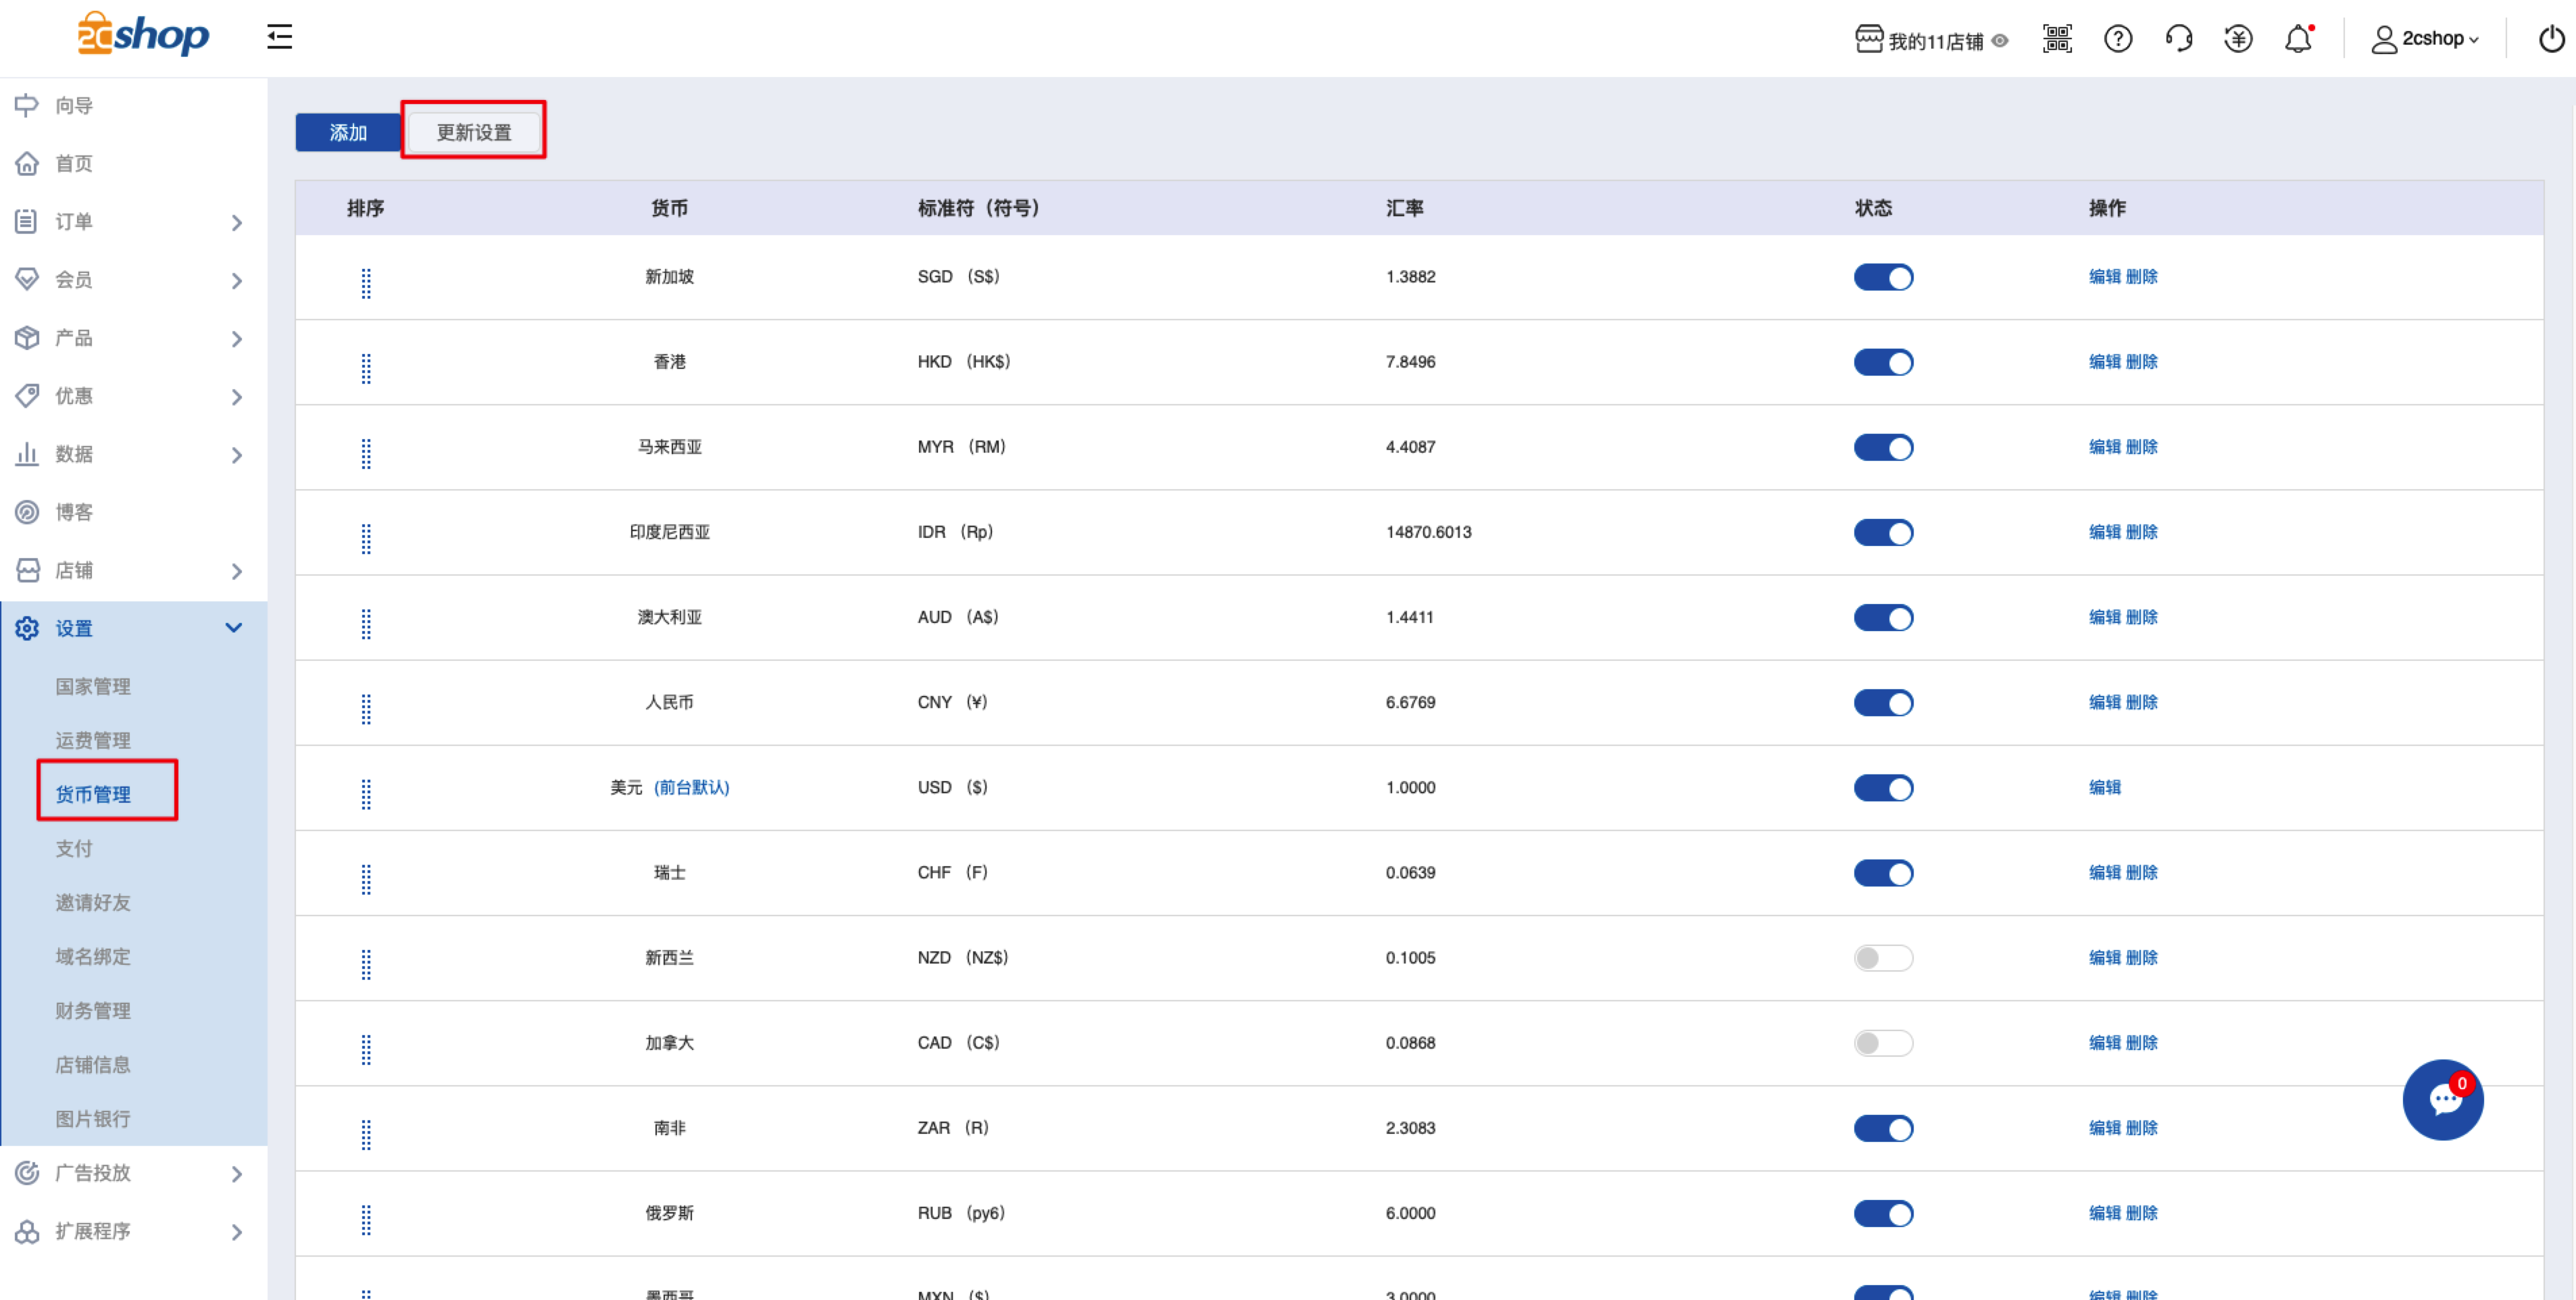This screenshot has width=2576, height=1300.
Task: Click the power logout icon
Action: (2551, 39)
